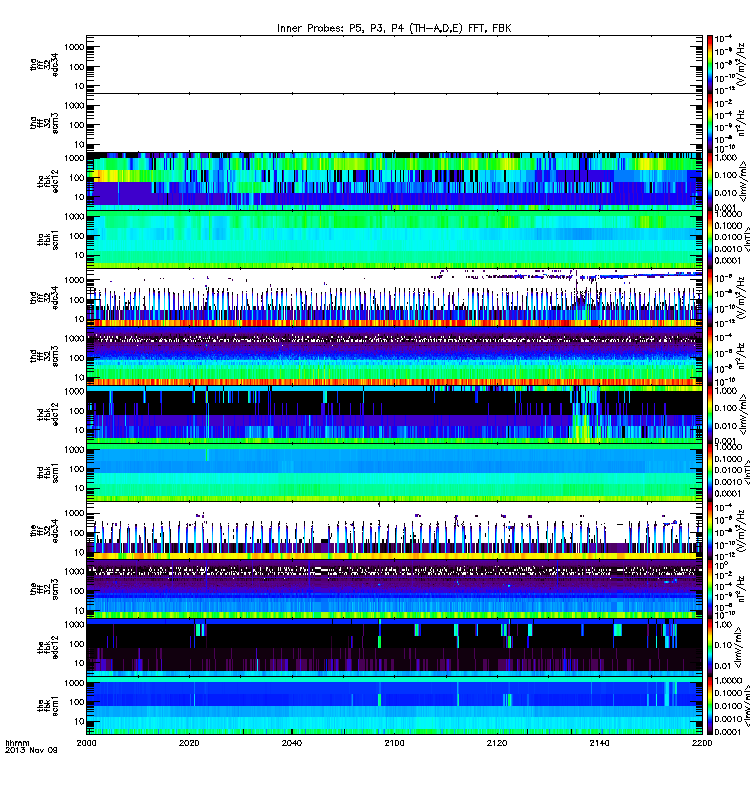Click the 2020 time axis label
Screen dimensions: 750x800
(x=189, y=742)
